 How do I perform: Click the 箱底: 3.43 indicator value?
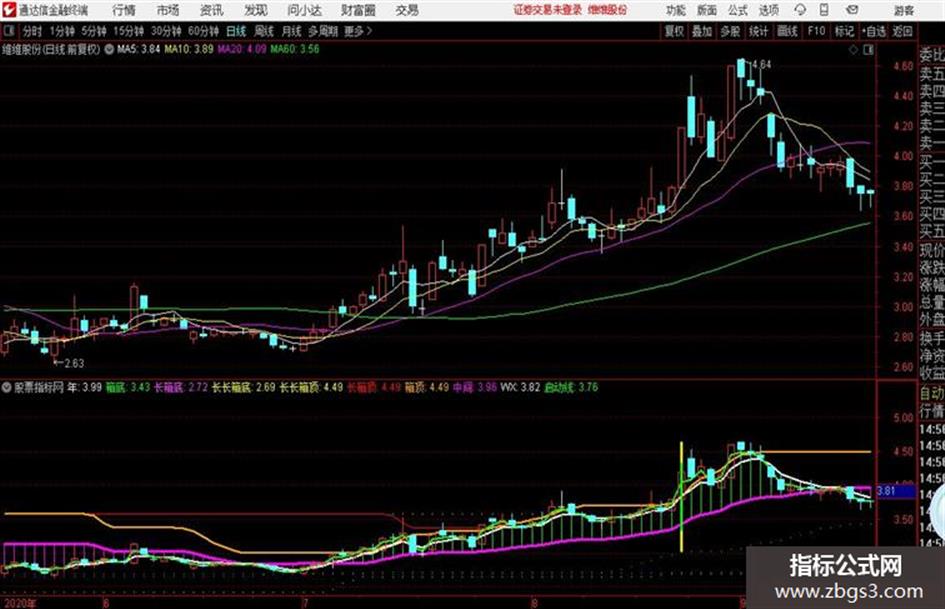pyautogui.click(x=128, y=387)
